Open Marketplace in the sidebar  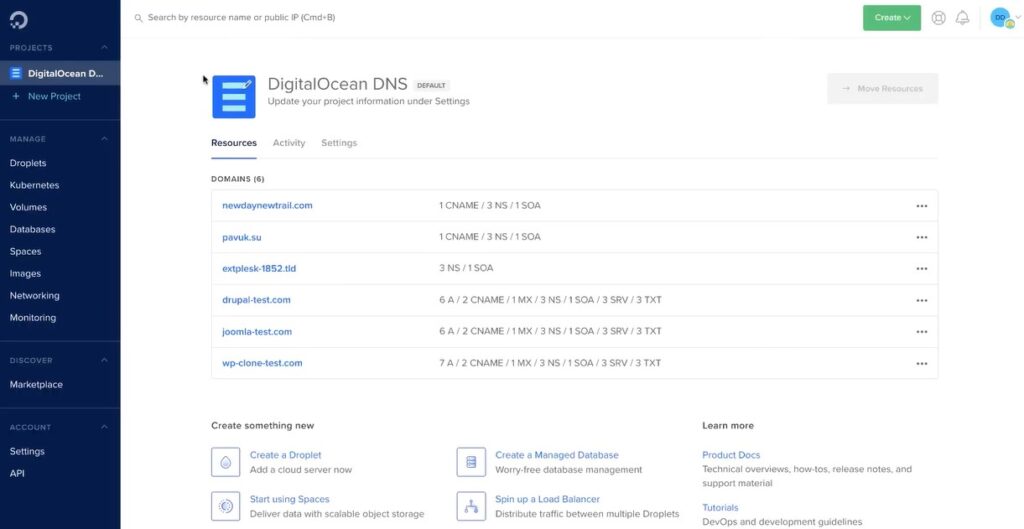click(37, 385)
